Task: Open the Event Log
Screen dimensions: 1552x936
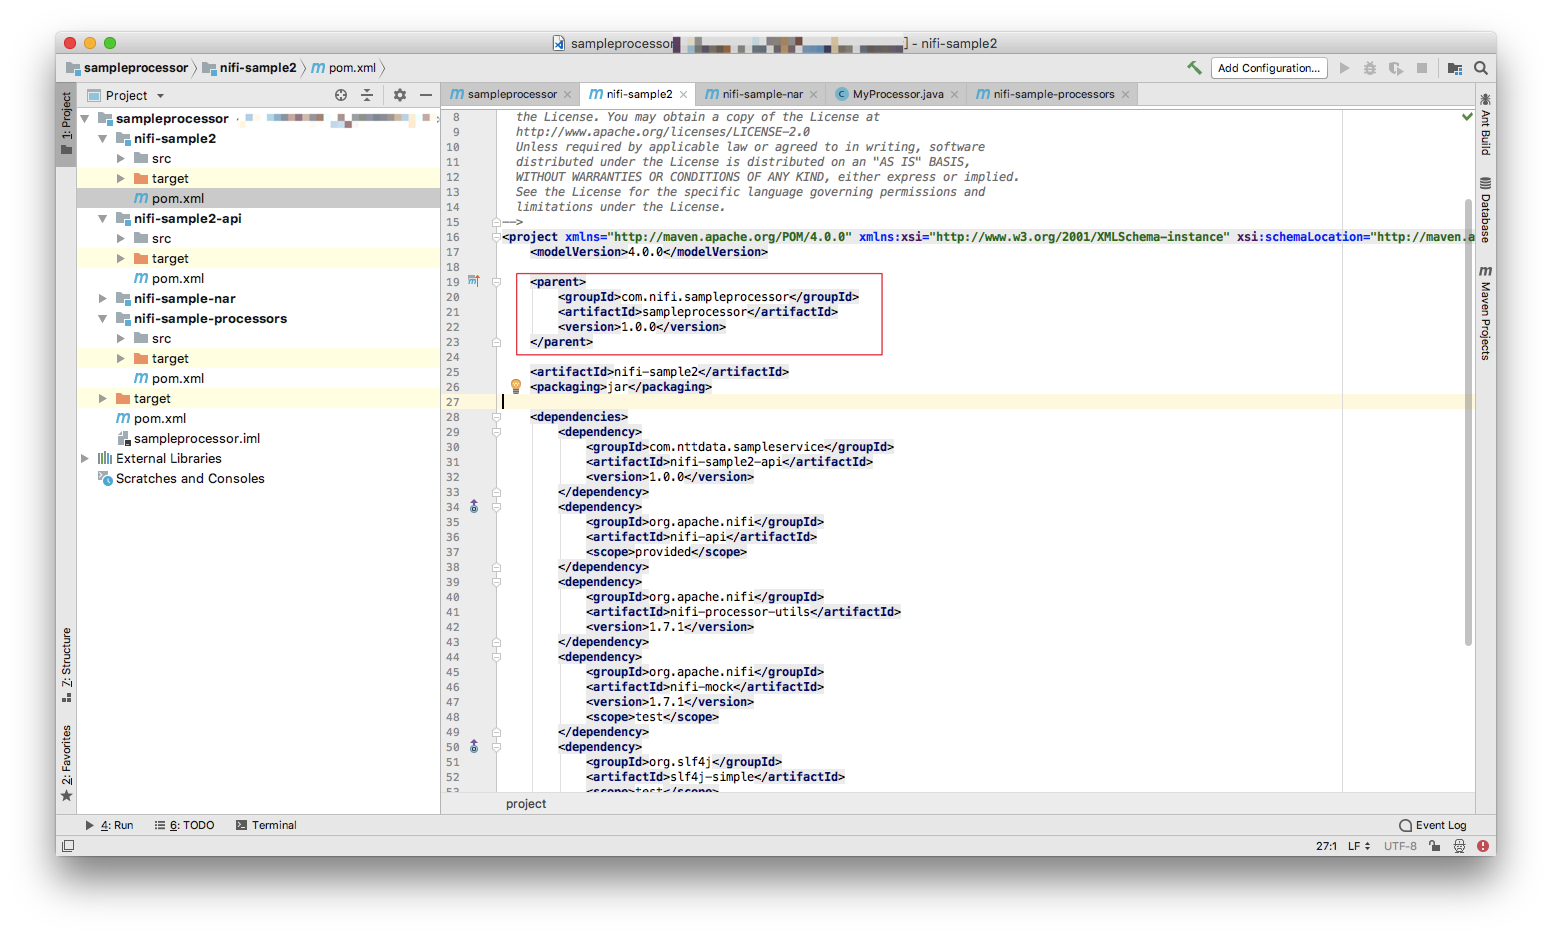Action: [1433, 825]
